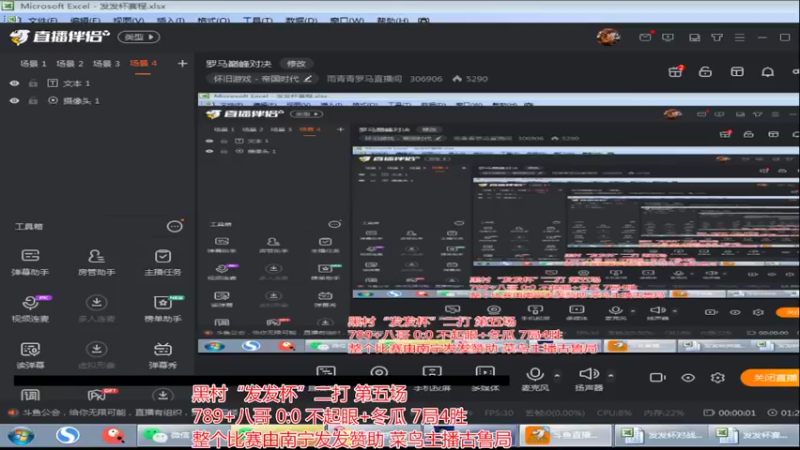Hide the 文本 1 source

click(x=14, y=83)
